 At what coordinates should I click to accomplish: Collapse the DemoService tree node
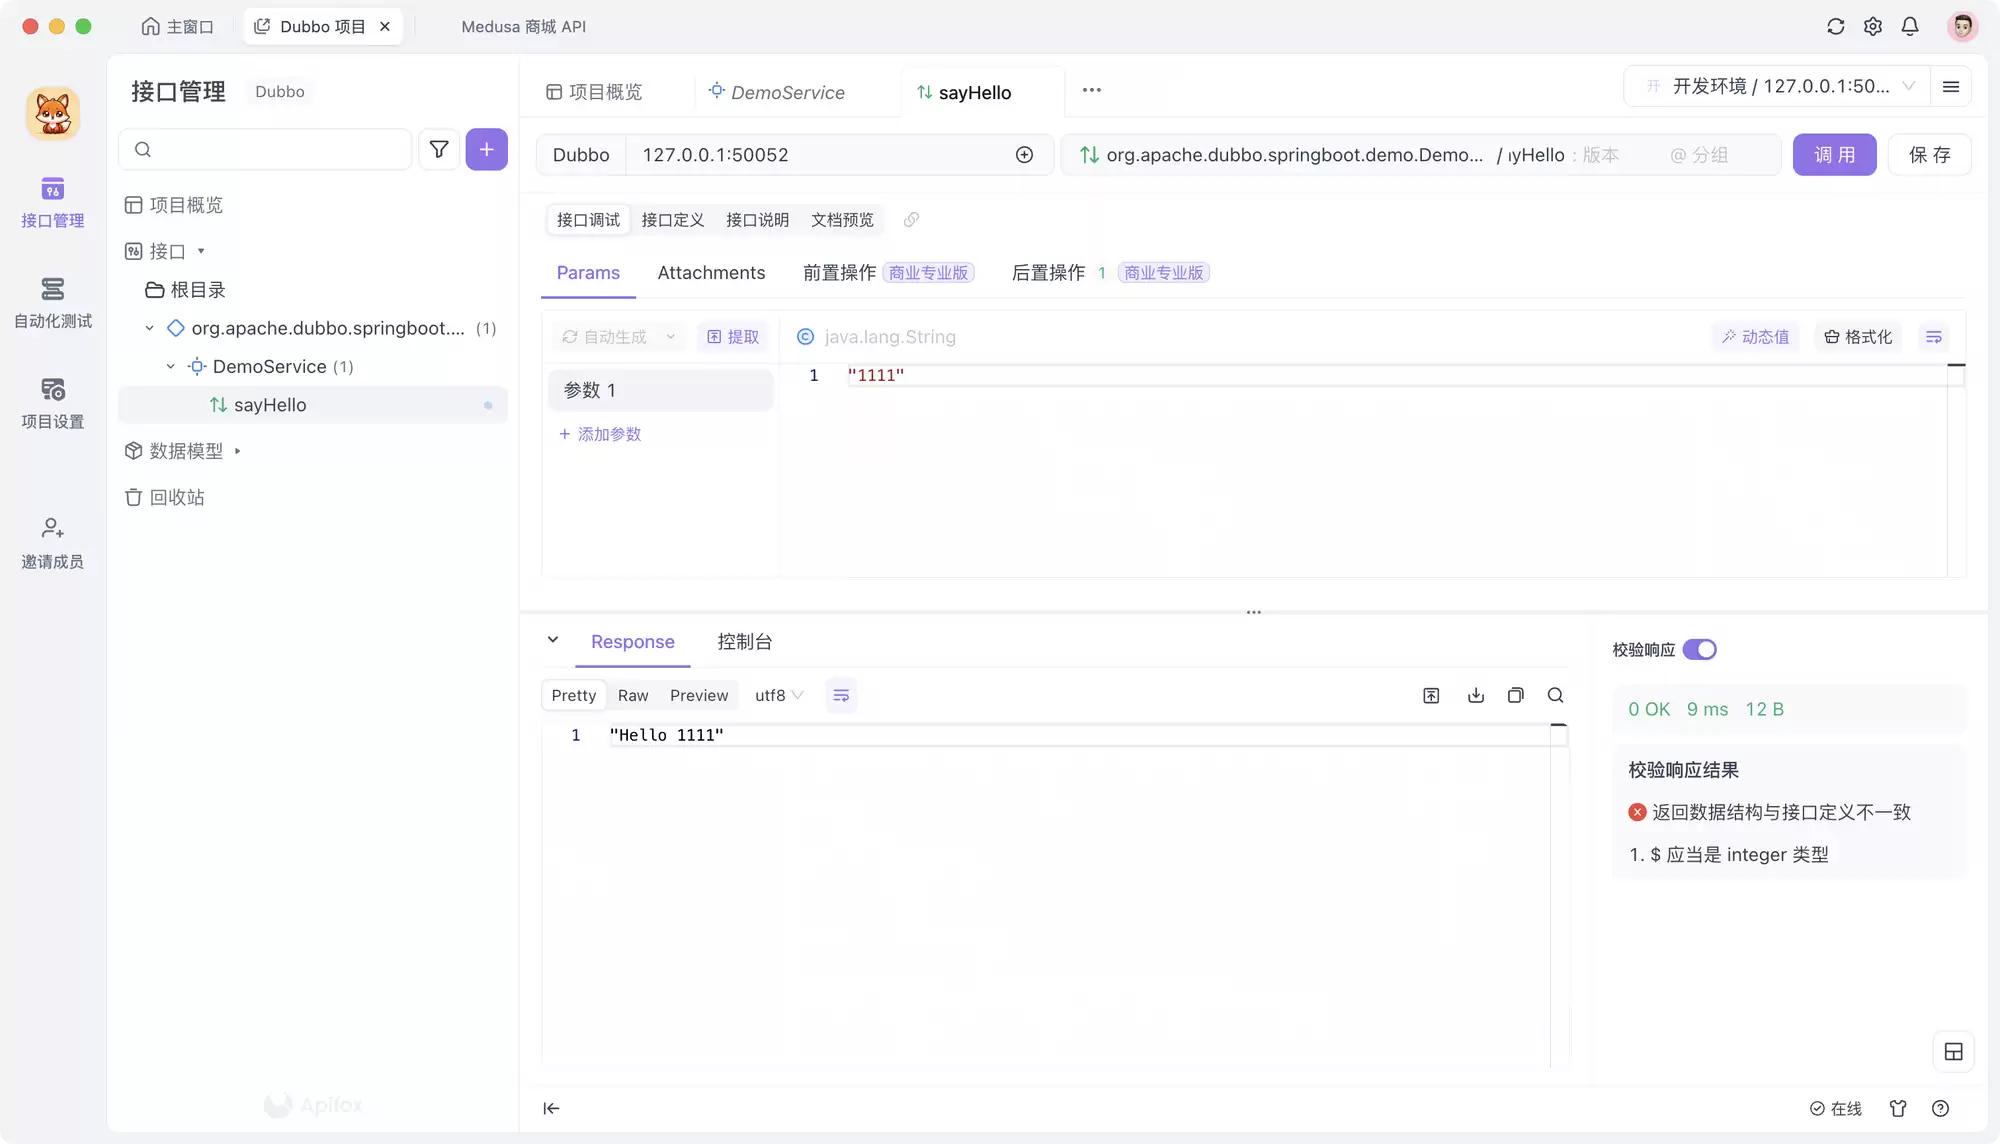coord(170,367)
